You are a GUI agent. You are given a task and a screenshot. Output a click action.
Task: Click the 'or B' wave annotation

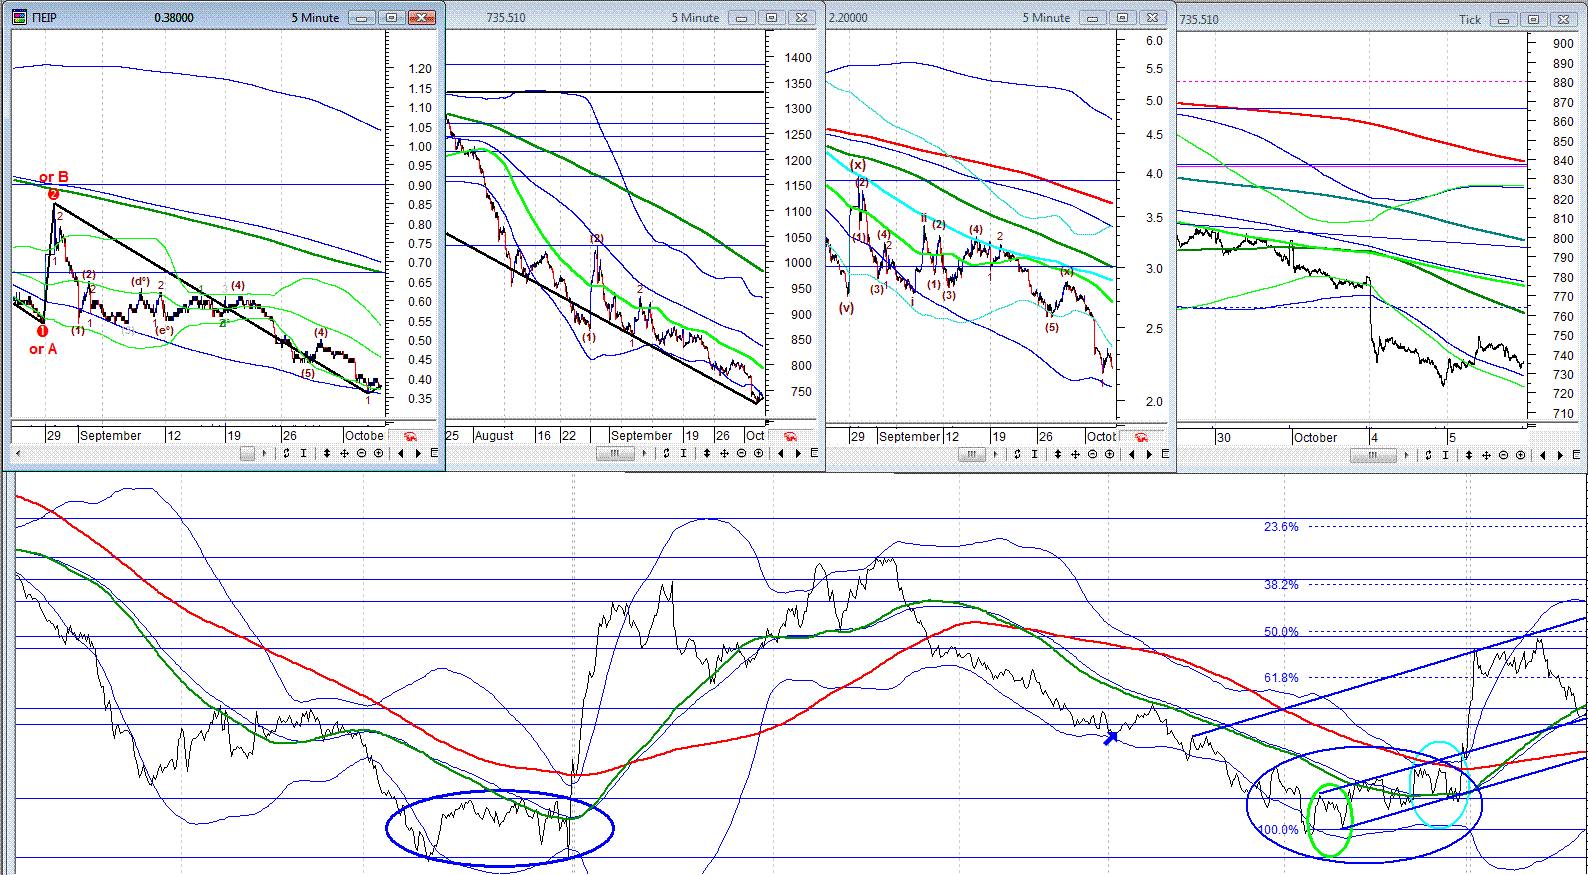click(x=54, y=177)
